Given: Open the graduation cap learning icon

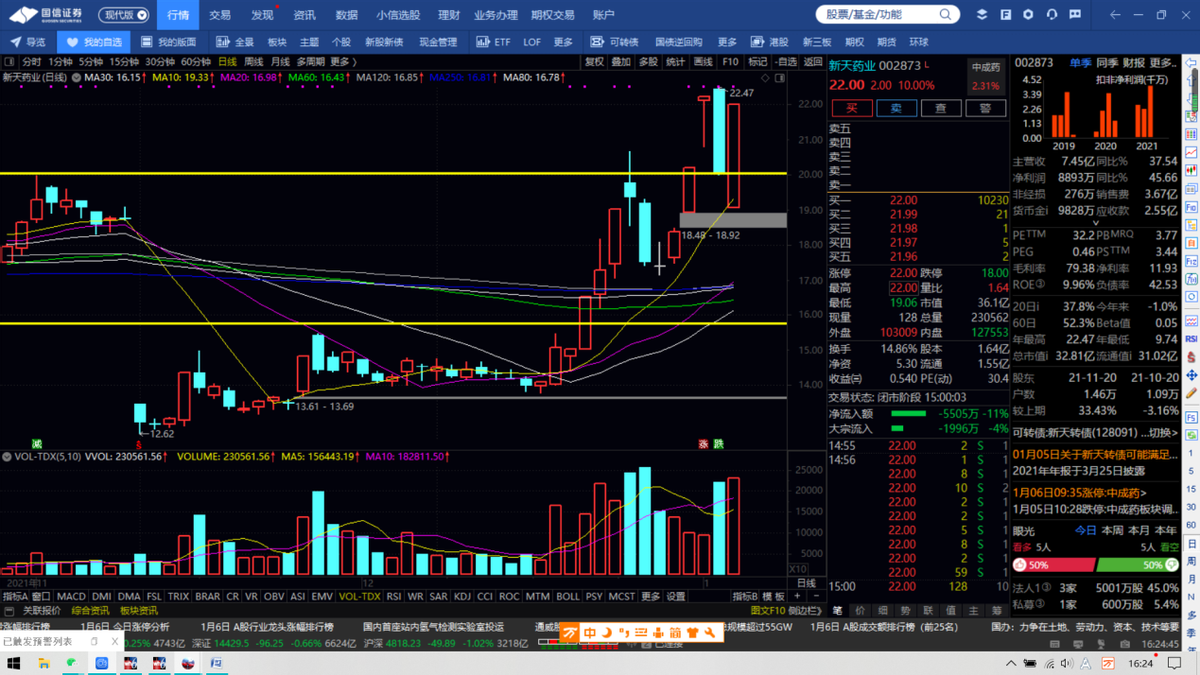Looking at the screenshot, I should pos(982,15).
